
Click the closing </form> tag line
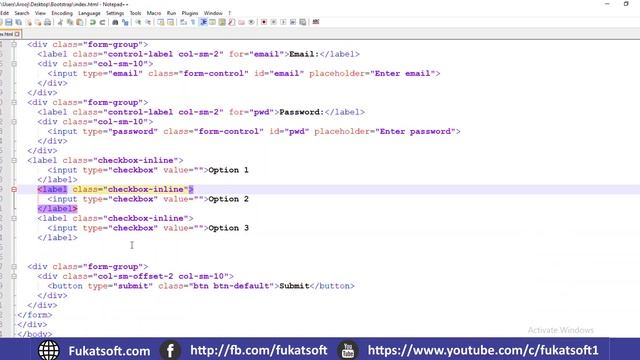tap(35, 315)
